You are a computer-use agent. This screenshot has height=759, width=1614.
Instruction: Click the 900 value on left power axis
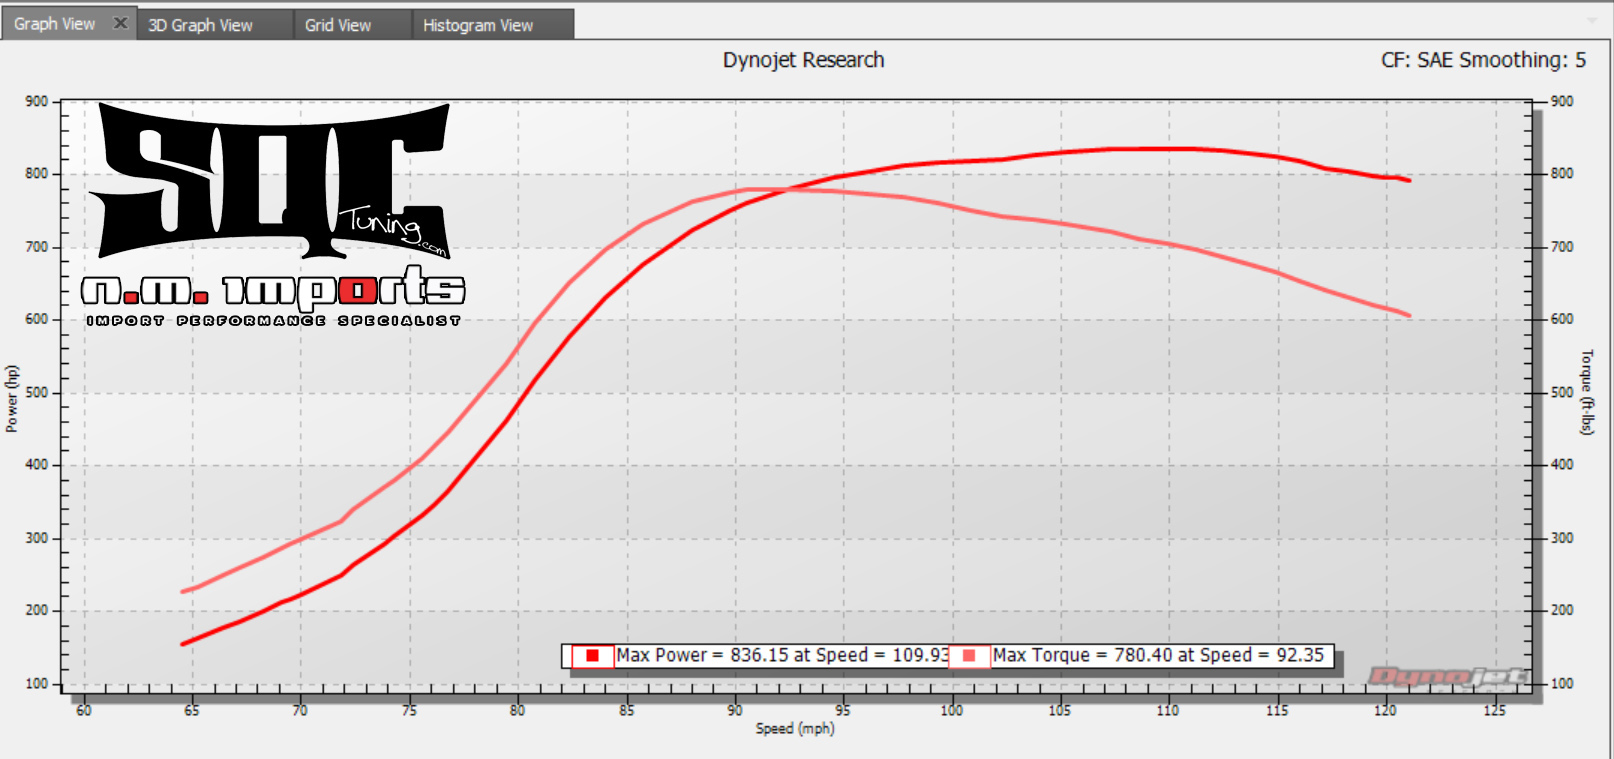tap(37, 101)
